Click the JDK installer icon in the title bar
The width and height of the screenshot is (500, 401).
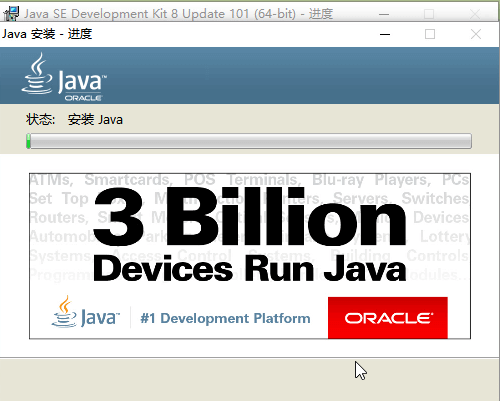coord(11,14)
